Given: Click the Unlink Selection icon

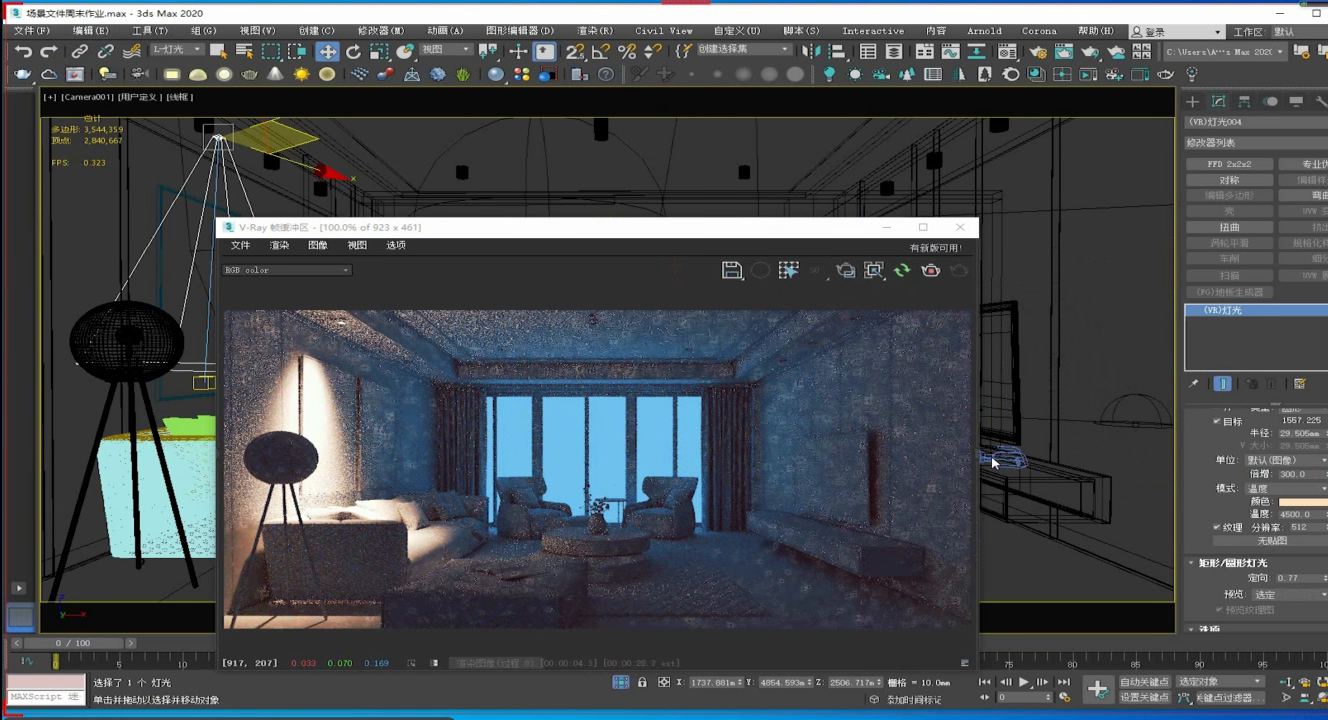Looking at the screenshot, I should (x=106, y=52).
